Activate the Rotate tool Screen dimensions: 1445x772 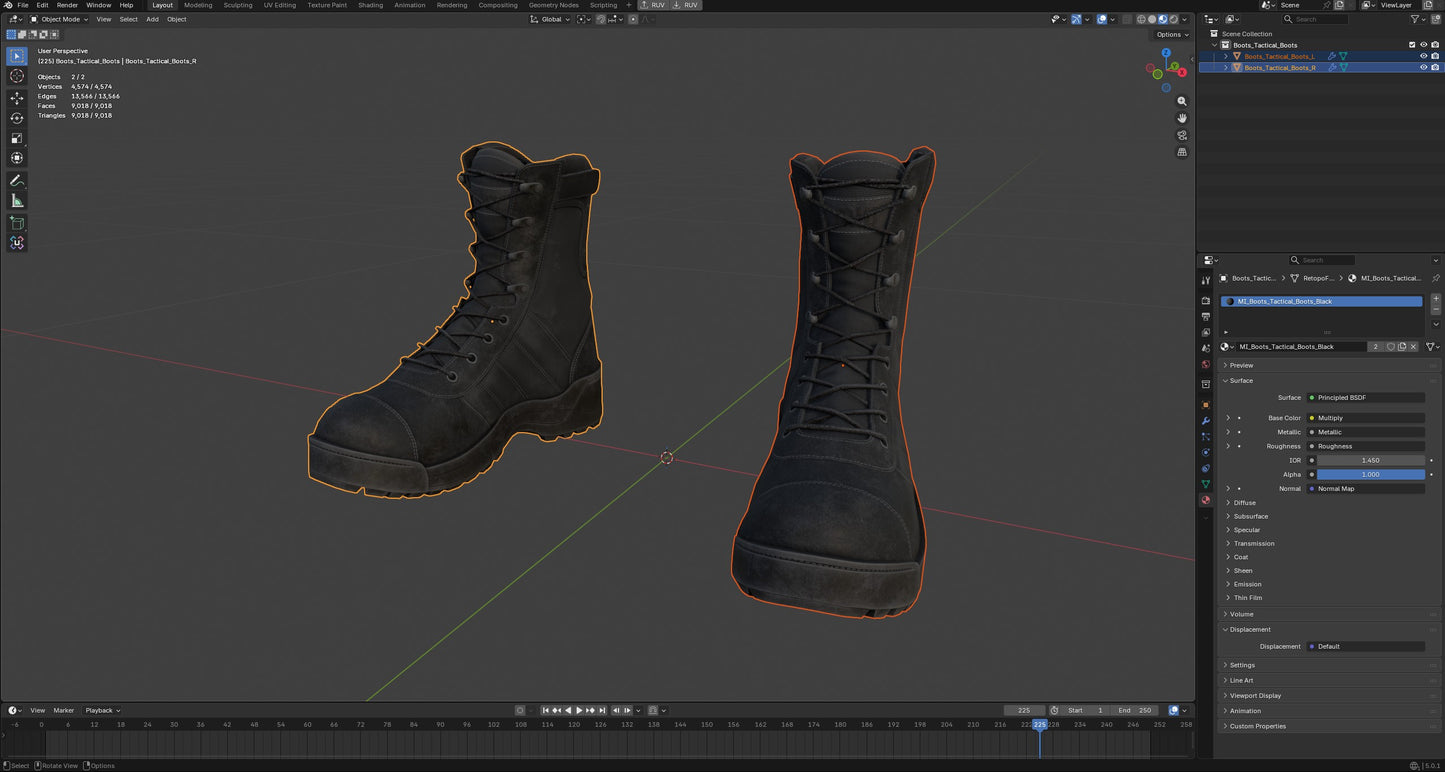click(x=17, y=118)
